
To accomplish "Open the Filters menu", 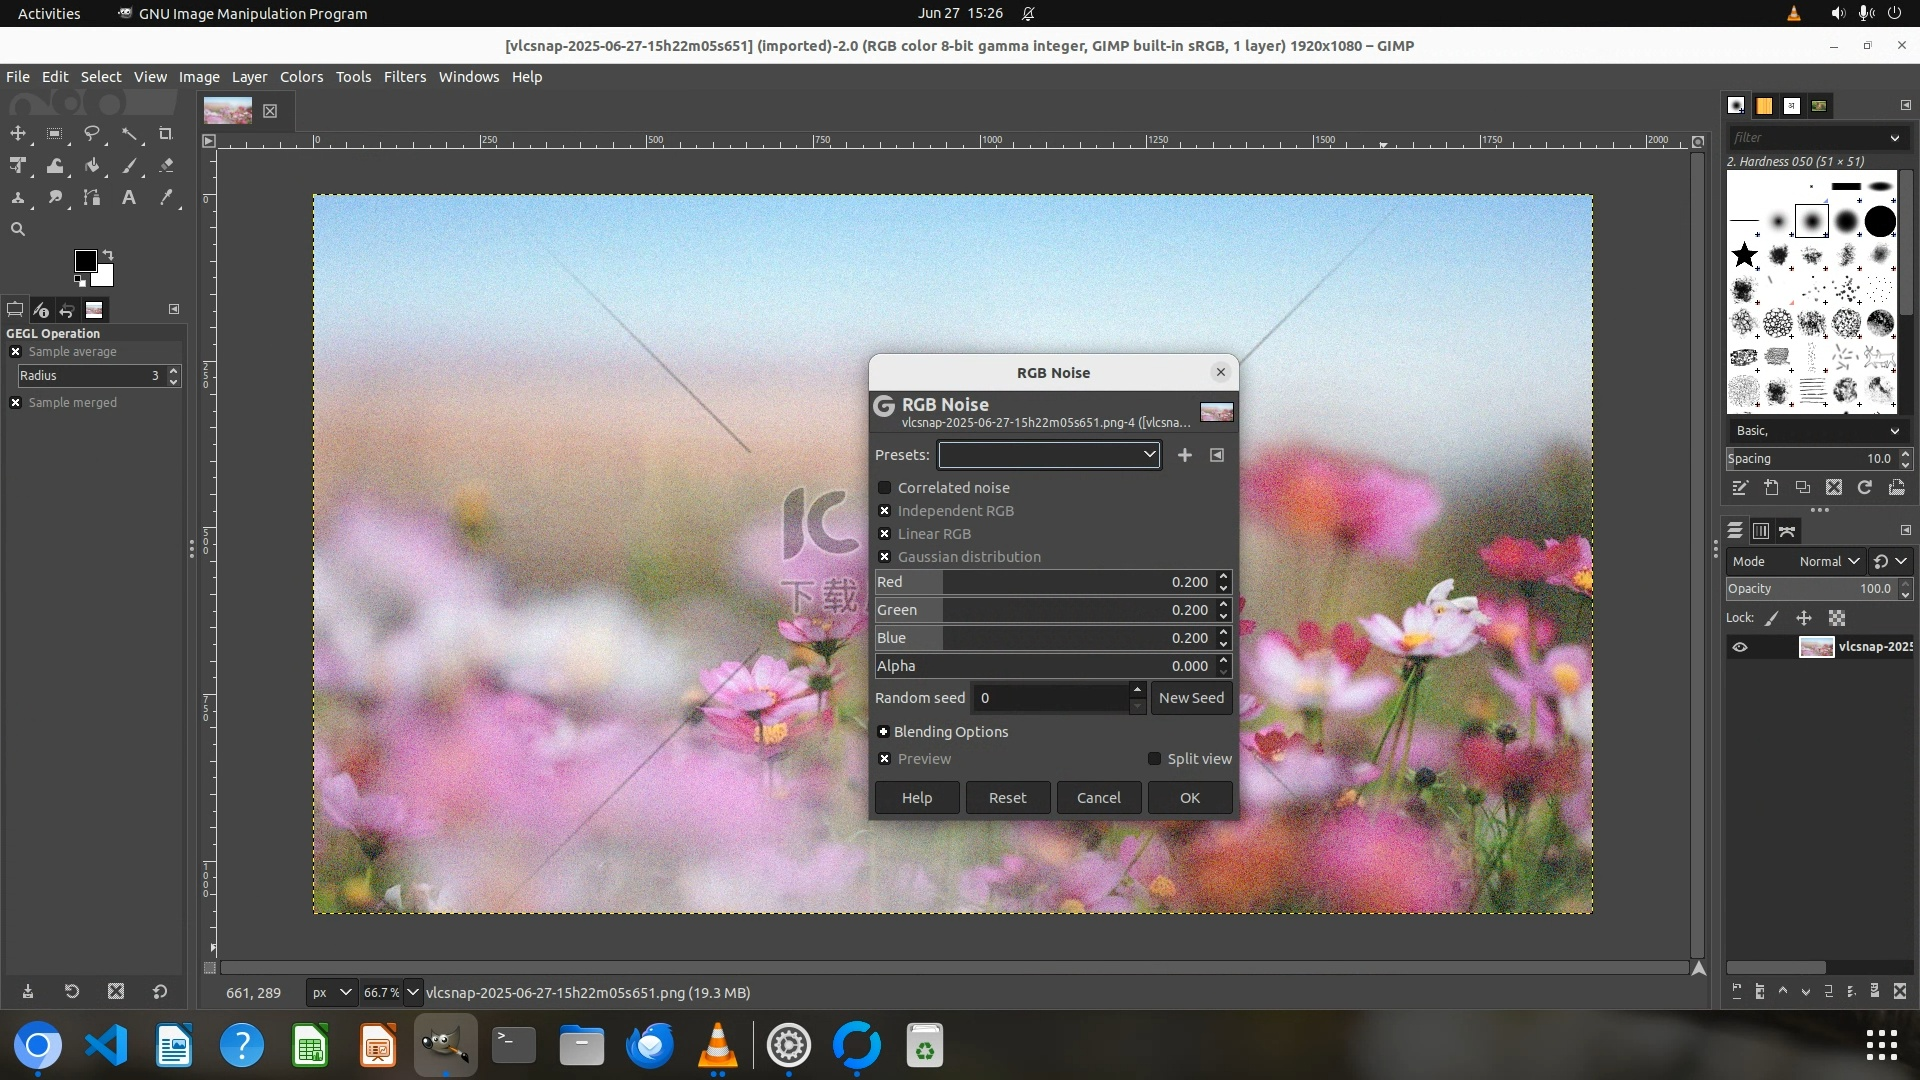I will [404, 77].
